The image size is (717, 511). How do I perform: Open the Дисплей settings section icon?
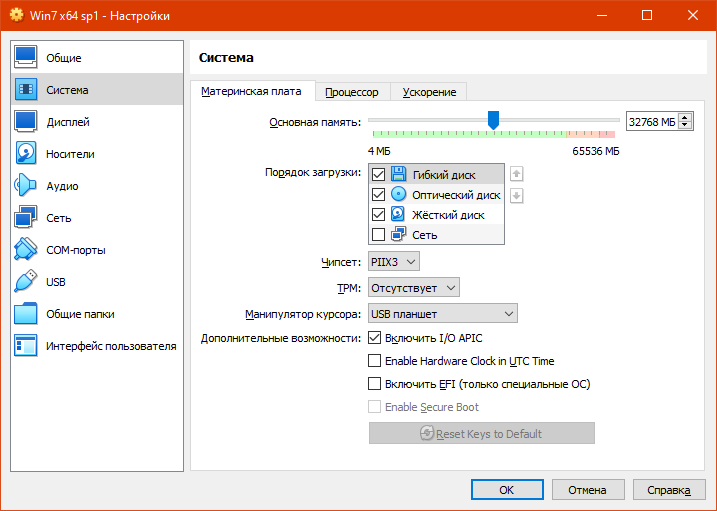26,122
